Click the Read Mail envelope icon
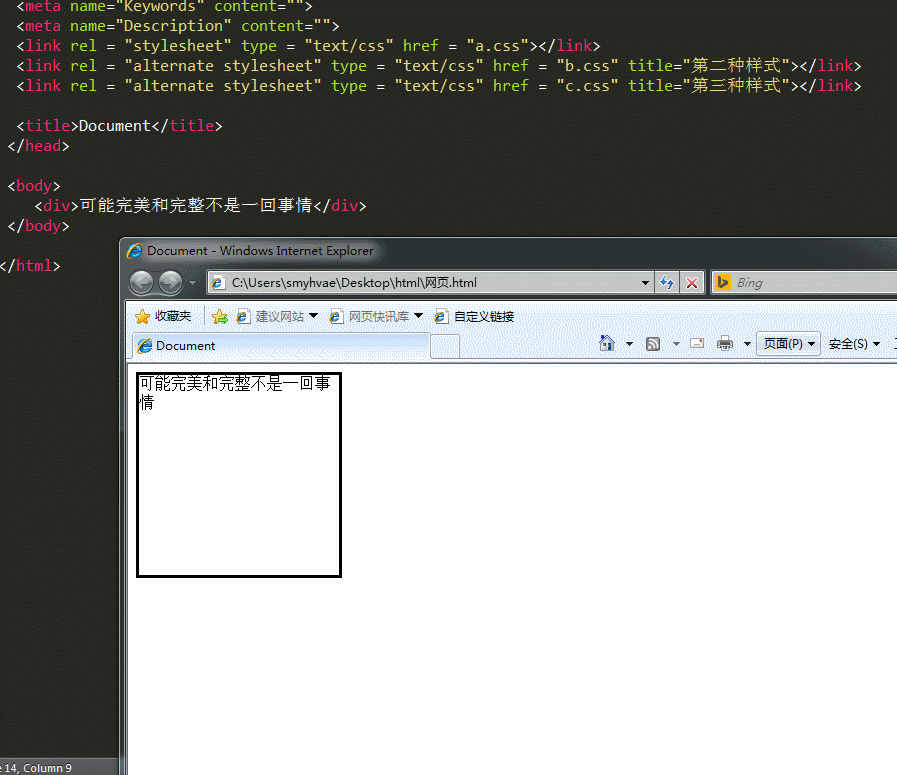Screen dimensions: 897x775 coord(696,342)
